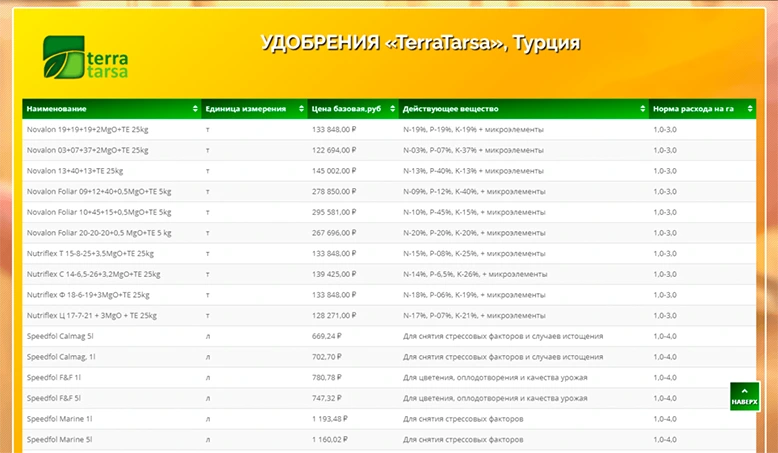Select Nutriflex T 15-8-25+3,5MgO+TE 25kg name
The image size is (778, 453).
tap(90, 254)
